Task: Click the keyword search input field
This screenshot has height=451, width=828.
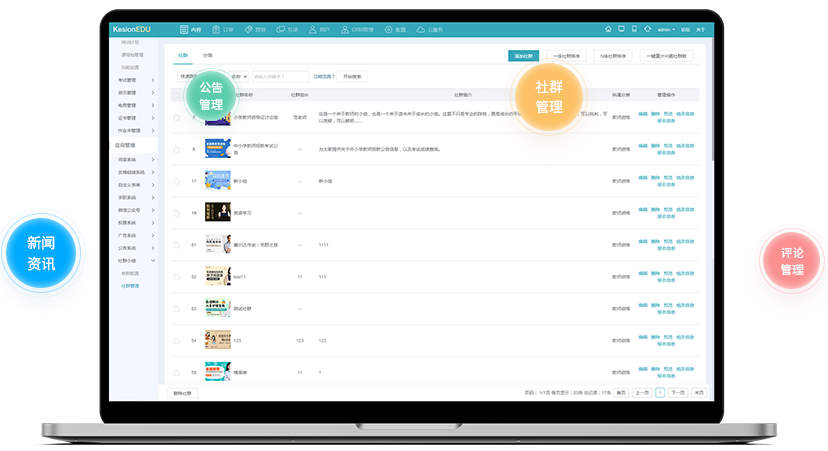Action: click(280, 76)
